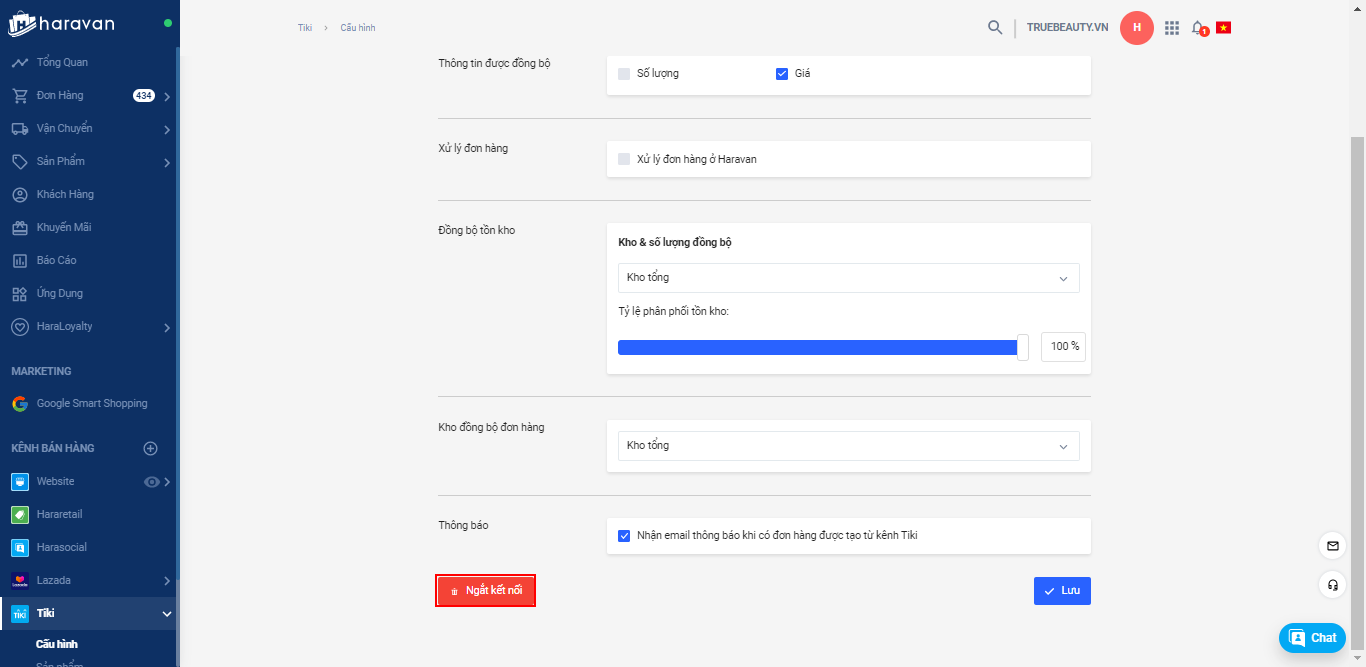Enable the Số lượng checkbox
Screen dimensions: 1366x667
[x=624, y=73]
